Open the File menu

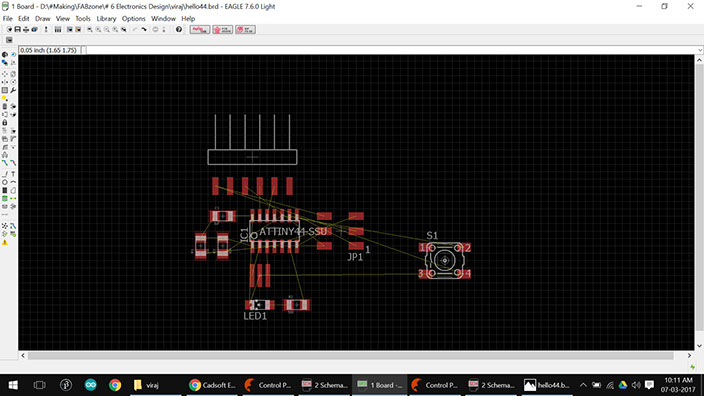(x=8, y=18)
